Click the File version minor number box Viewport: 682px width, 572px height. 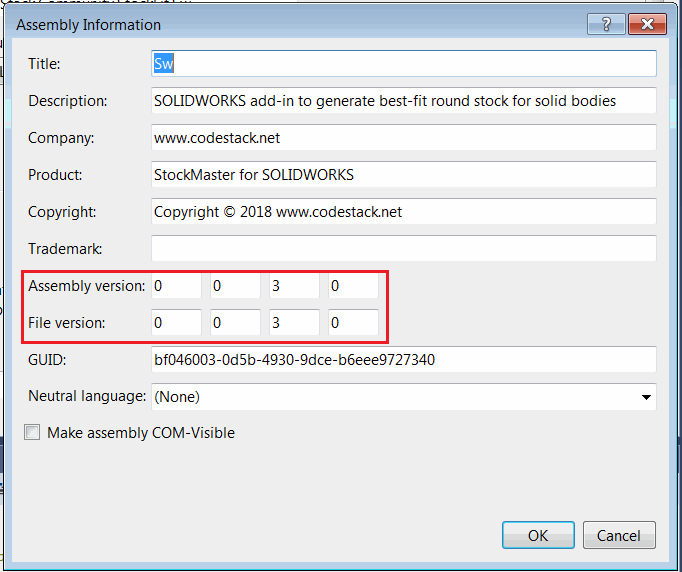coord(235,323)
